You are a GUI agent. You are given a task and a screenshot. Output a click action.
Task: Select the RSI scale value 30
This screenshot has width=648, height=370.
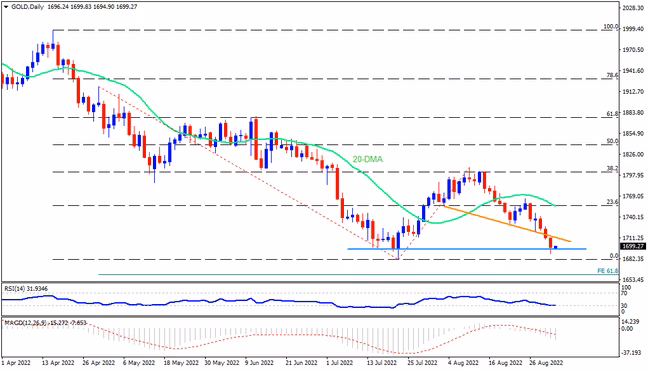click(x=624, y=306)
